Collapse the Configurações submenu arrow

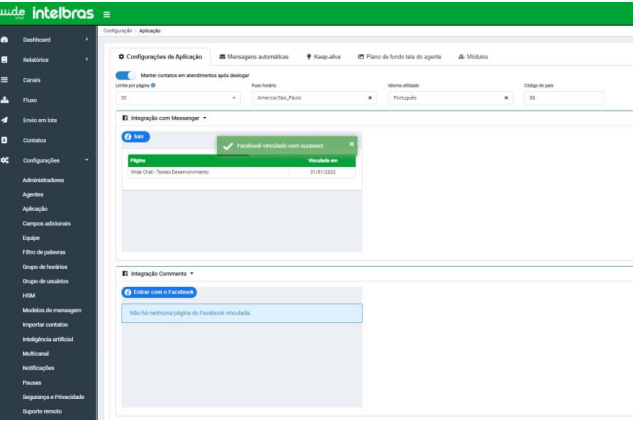pos(87,160)
